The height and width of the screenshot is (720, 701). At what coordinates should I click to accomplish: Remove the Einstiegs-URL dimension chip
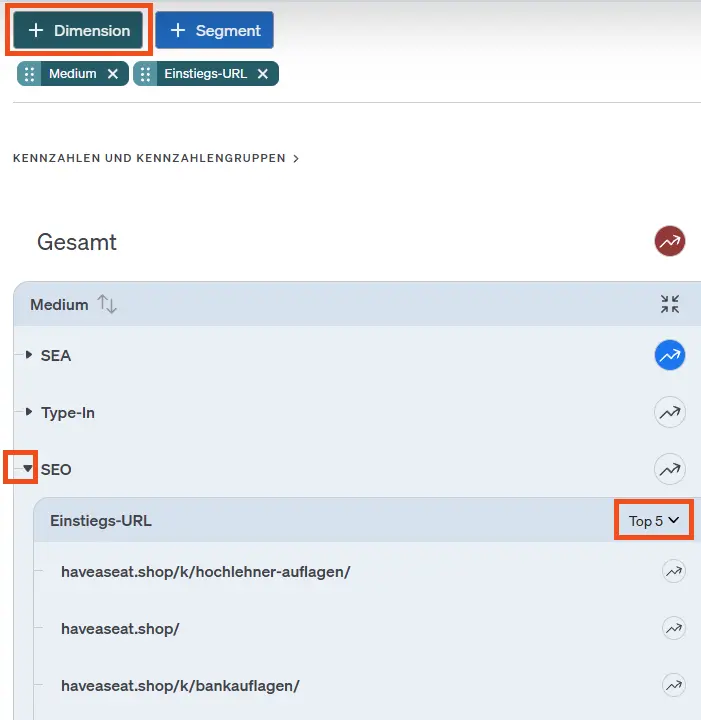click(263, 74)
